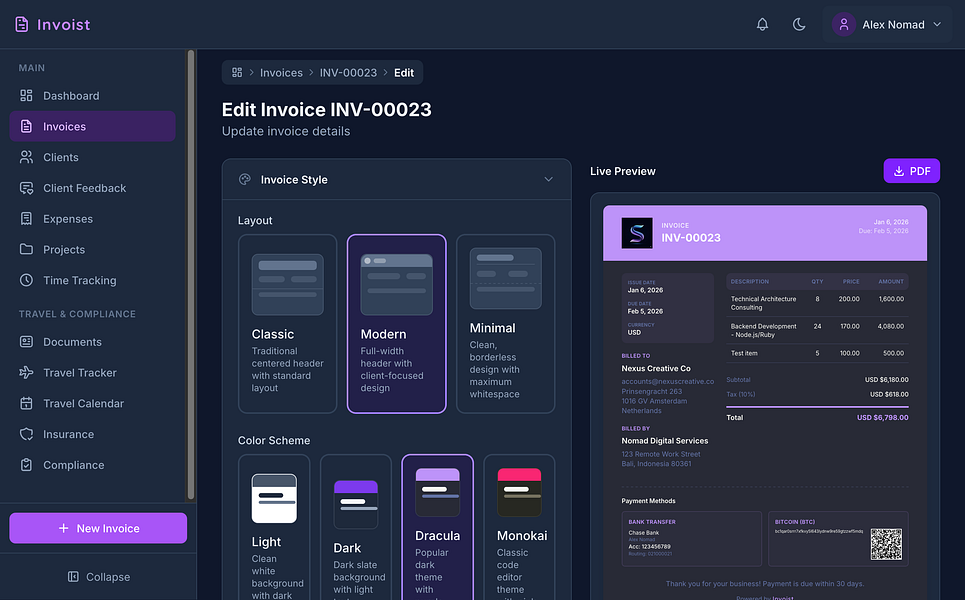
Task: Click the Technical Architecture Consulting row
Action: (817, 303)
